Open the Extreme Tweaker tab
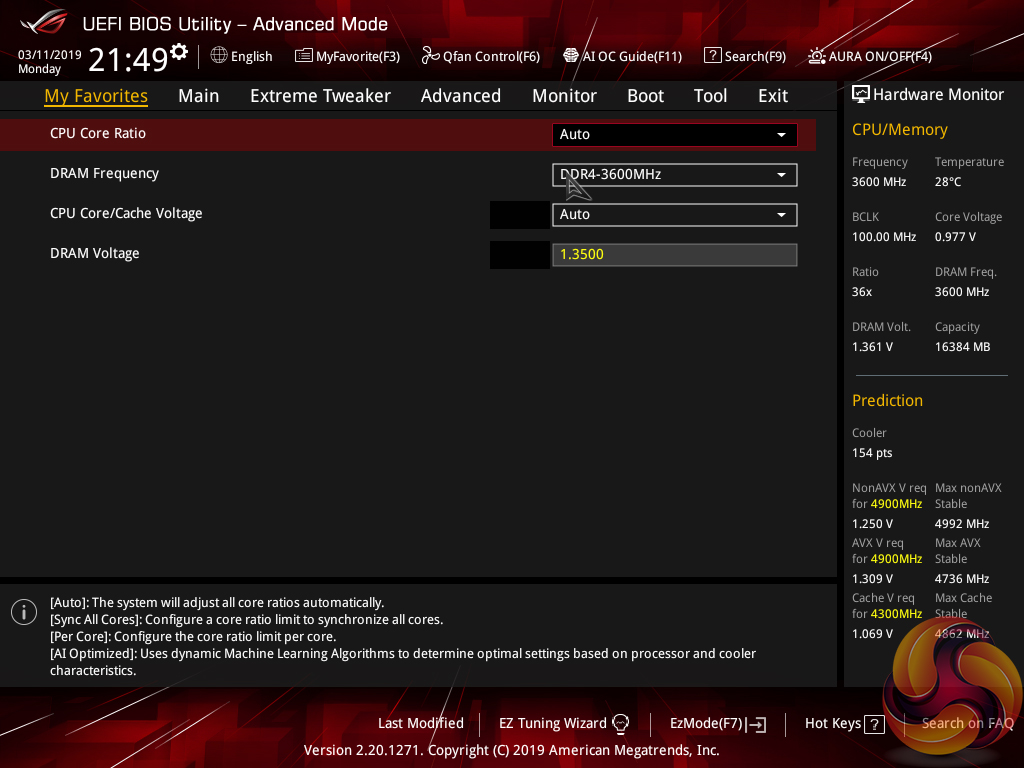 (x=320, y=96)
